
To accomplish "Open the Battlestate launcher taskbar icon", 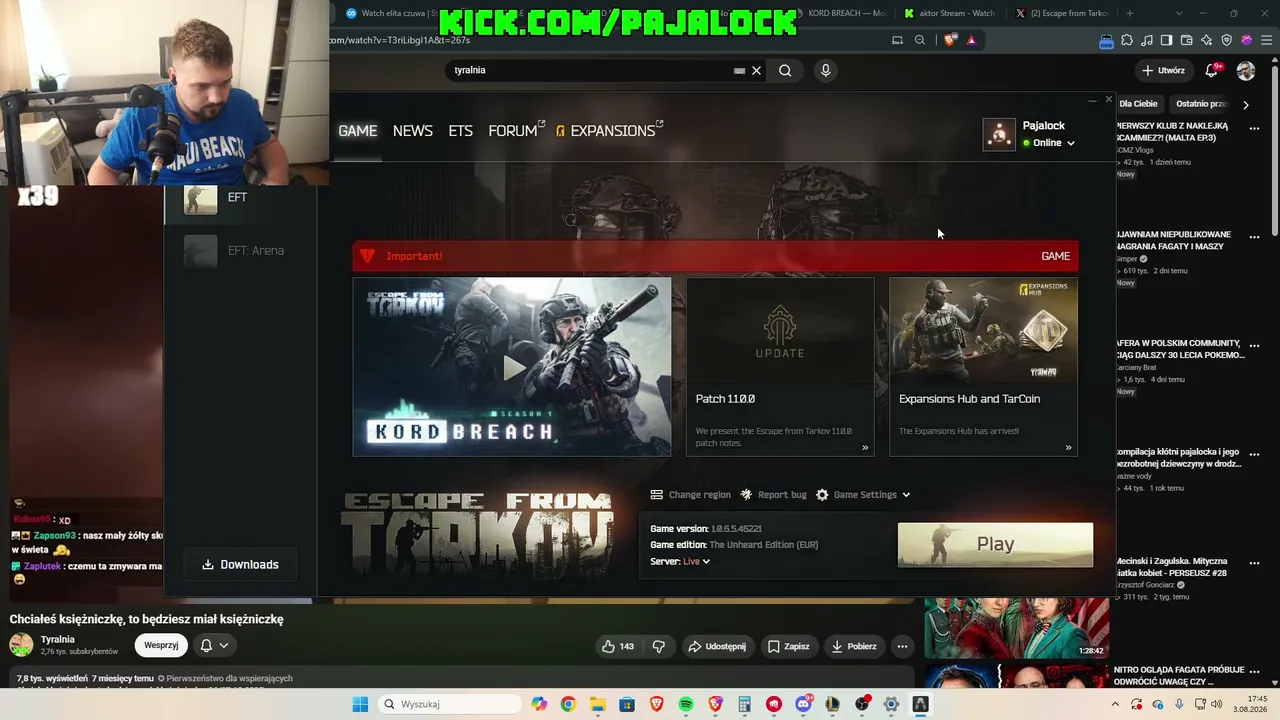I will [920, 704].
